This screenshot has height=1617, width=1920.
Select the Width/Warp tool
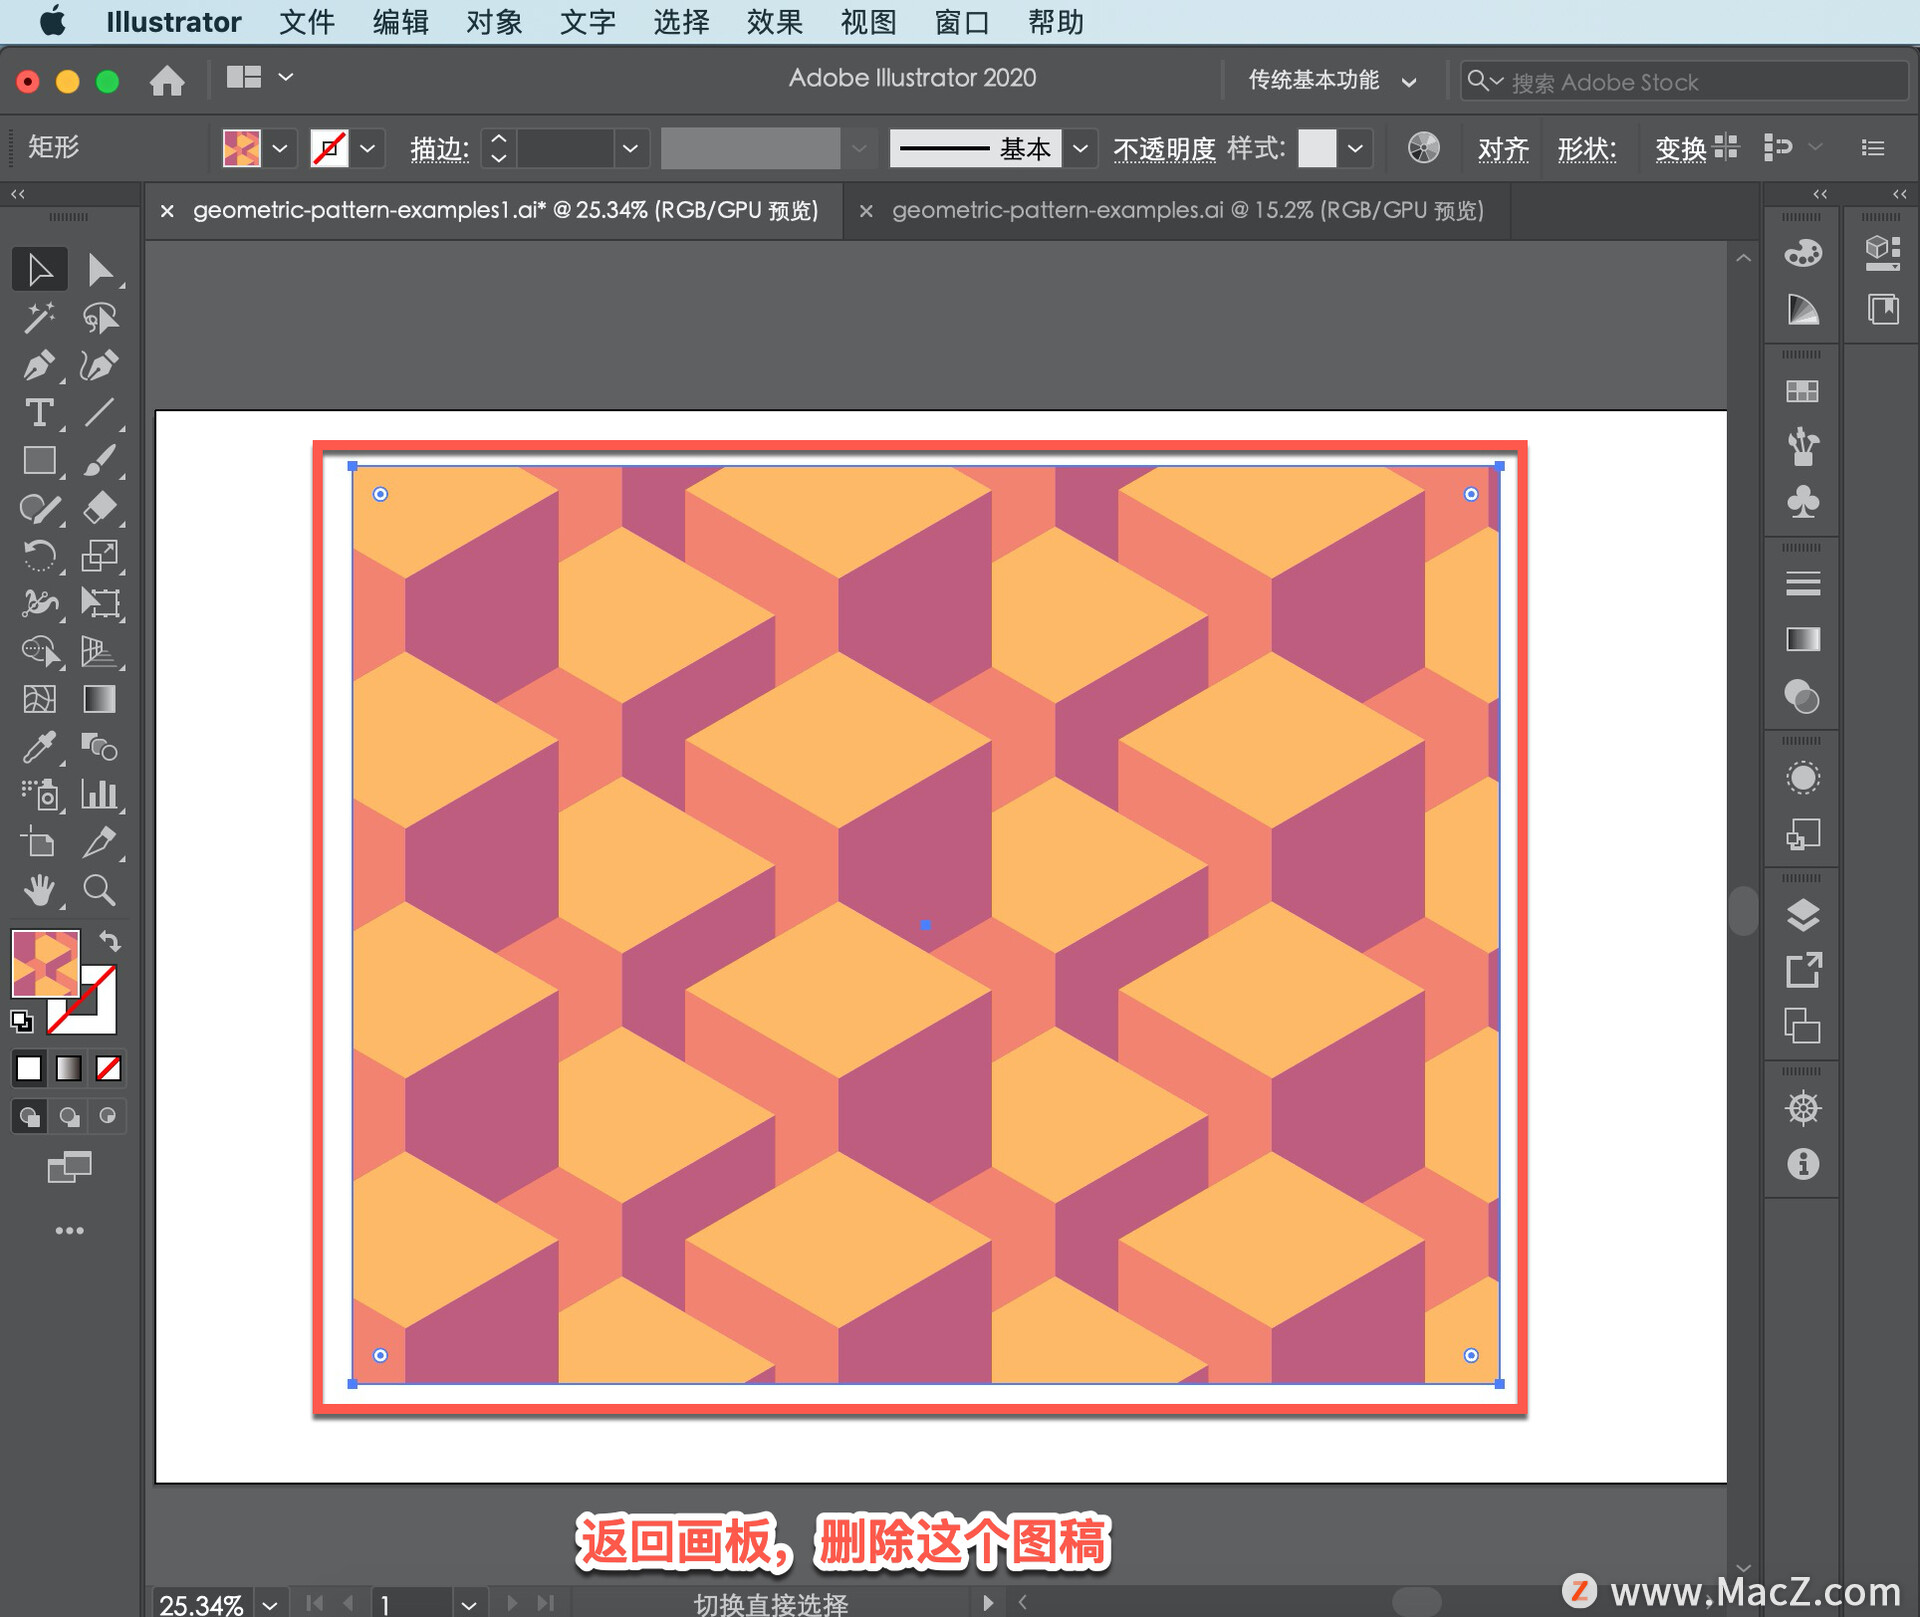click(40, 603)
